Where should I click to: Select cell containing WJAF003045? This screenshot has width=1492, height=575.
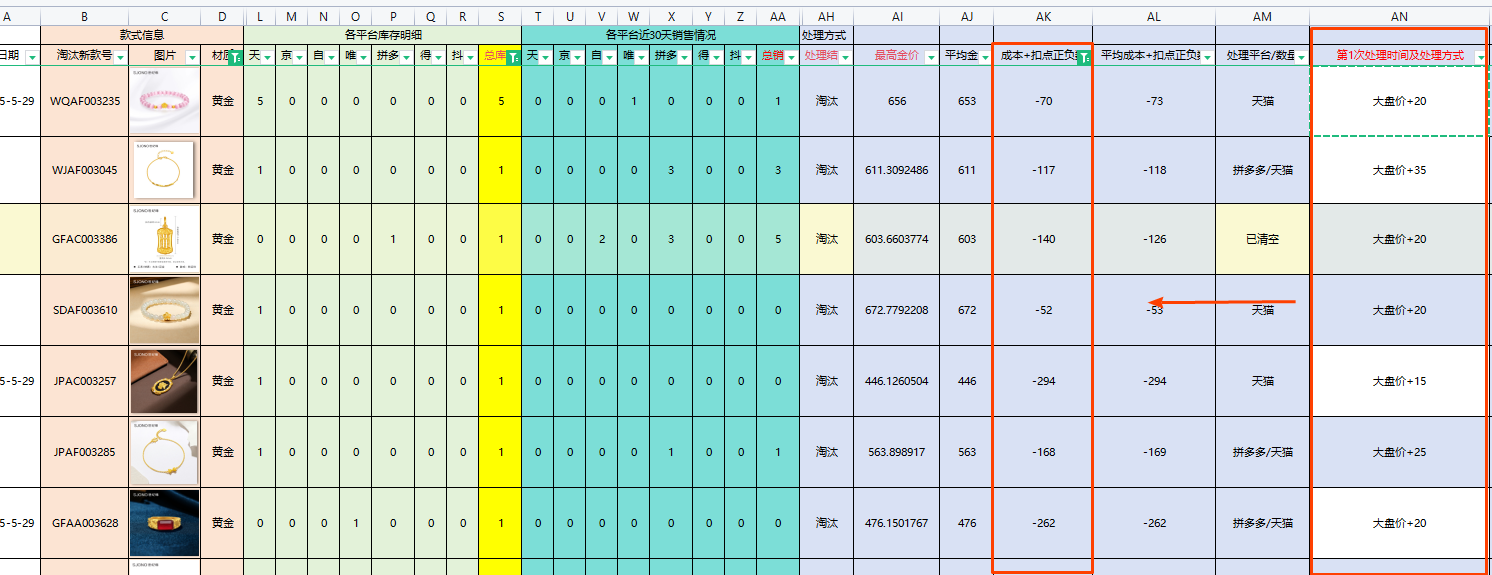[x=84, y=170]
